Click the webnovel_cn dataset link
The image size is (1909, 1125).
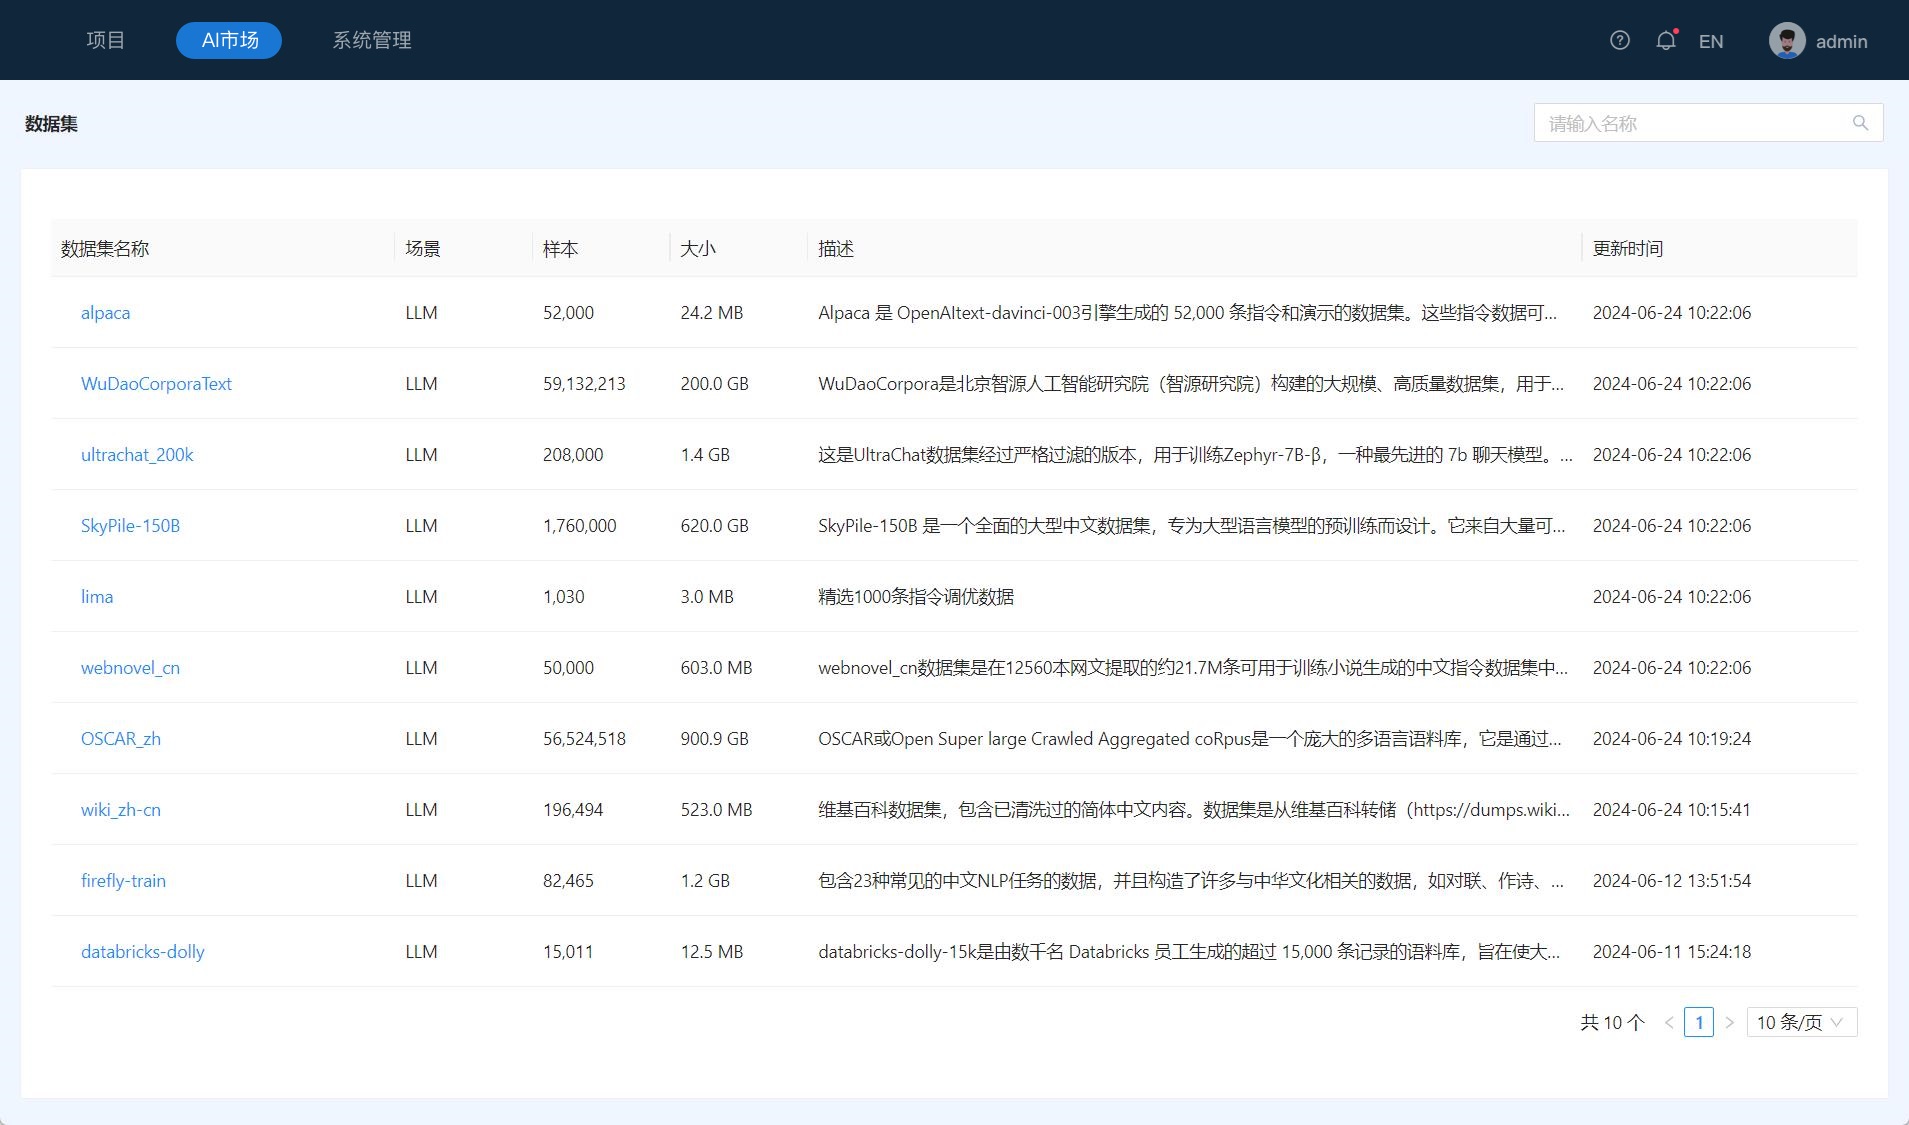(130, 668)
